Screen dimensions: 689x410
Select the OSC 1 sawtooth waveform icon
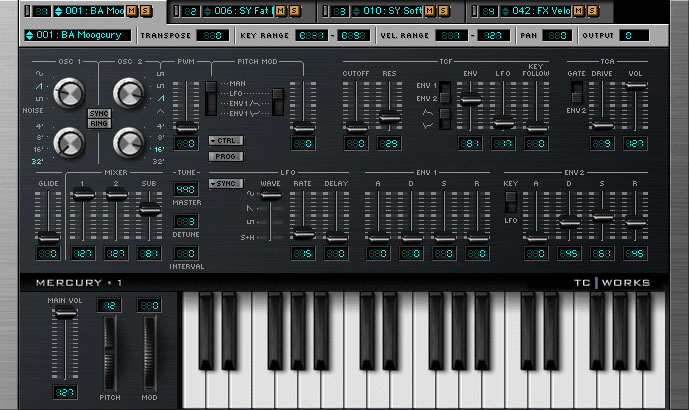pos(40,86)
